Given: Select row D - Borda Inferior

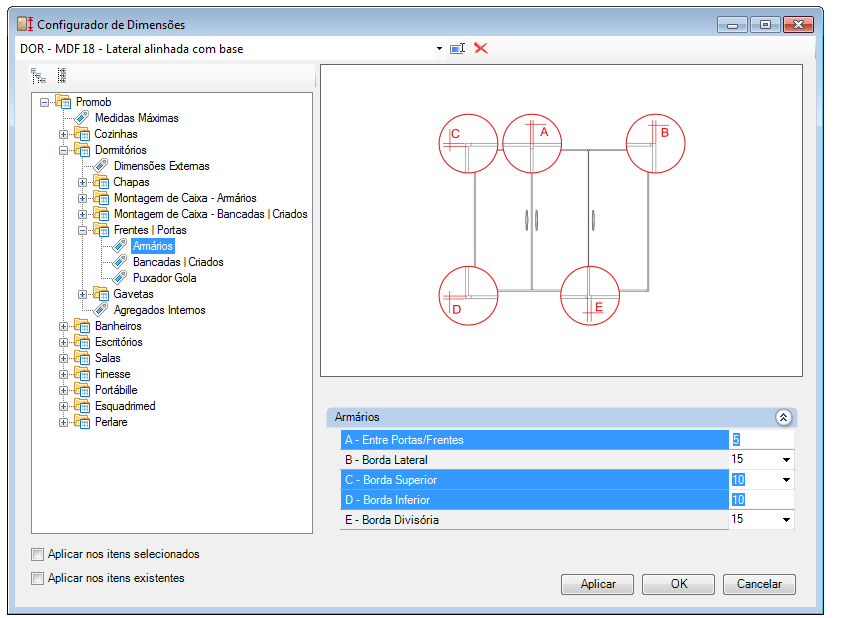Looking at the screenshot, I should [534, 500].
